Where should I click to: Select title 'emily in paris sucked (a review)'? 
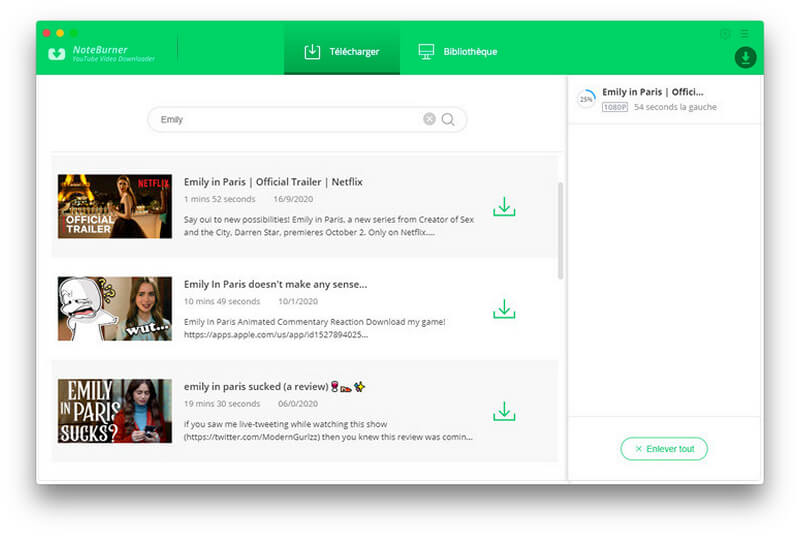(x=274, y=387)
